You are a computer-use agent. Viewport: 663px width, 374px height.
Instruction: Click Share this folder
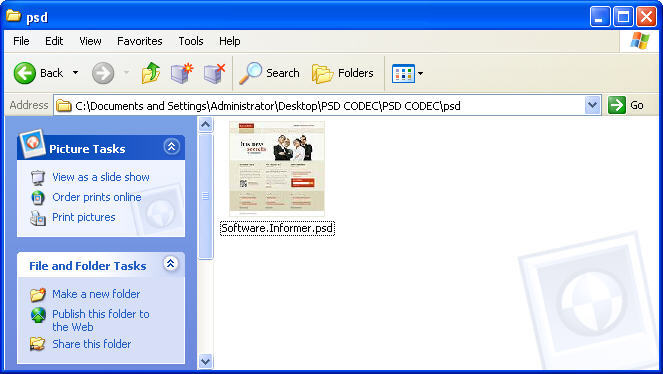[x=91, y=344]
